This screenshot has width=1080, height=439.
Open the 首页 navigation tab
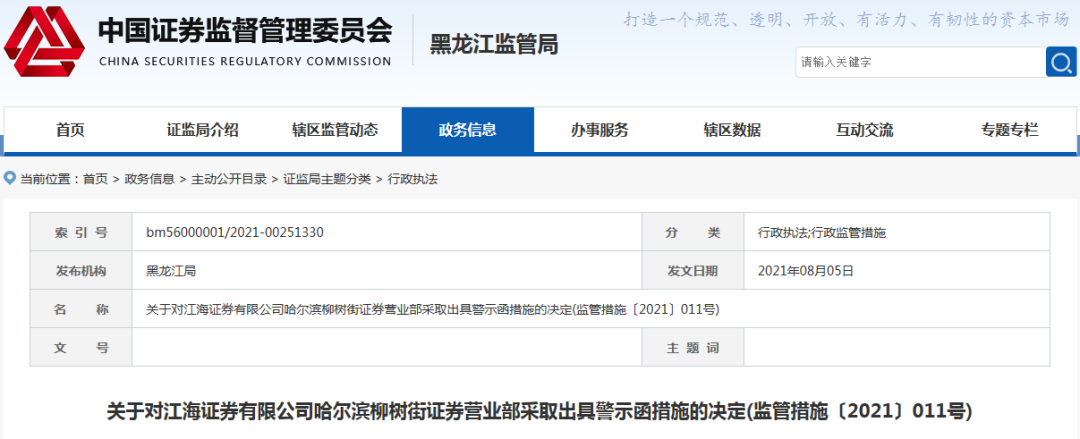[70, 130]
